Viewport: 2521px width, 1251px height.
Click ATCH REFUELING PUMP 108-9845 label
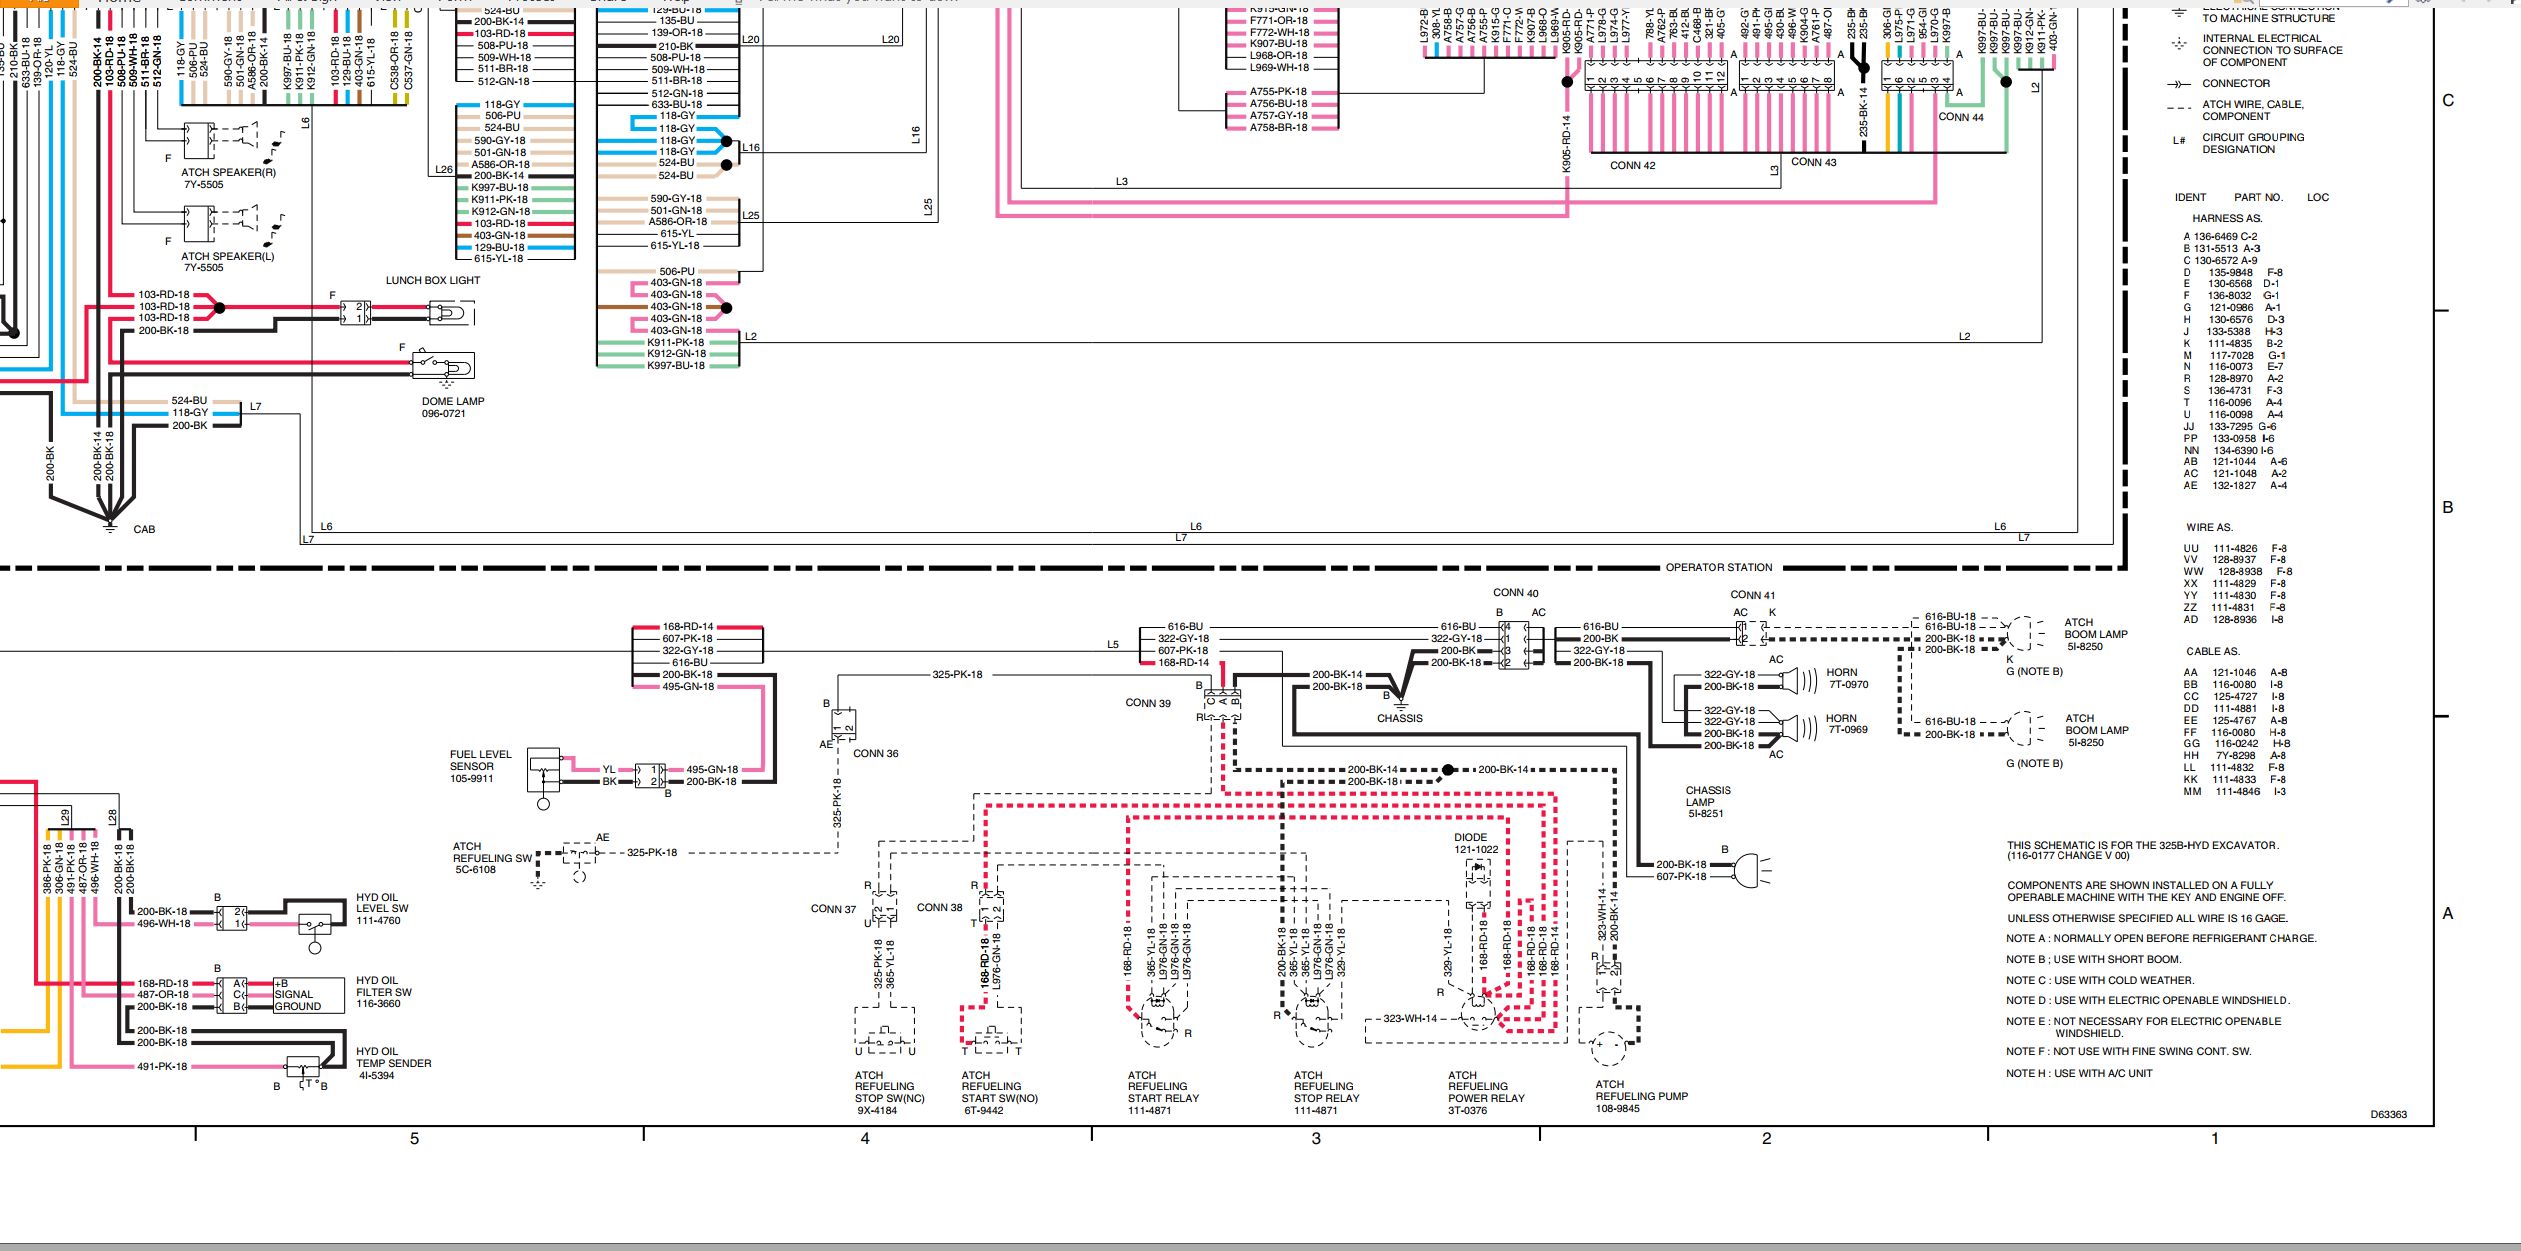[x=1641, y=1096]
